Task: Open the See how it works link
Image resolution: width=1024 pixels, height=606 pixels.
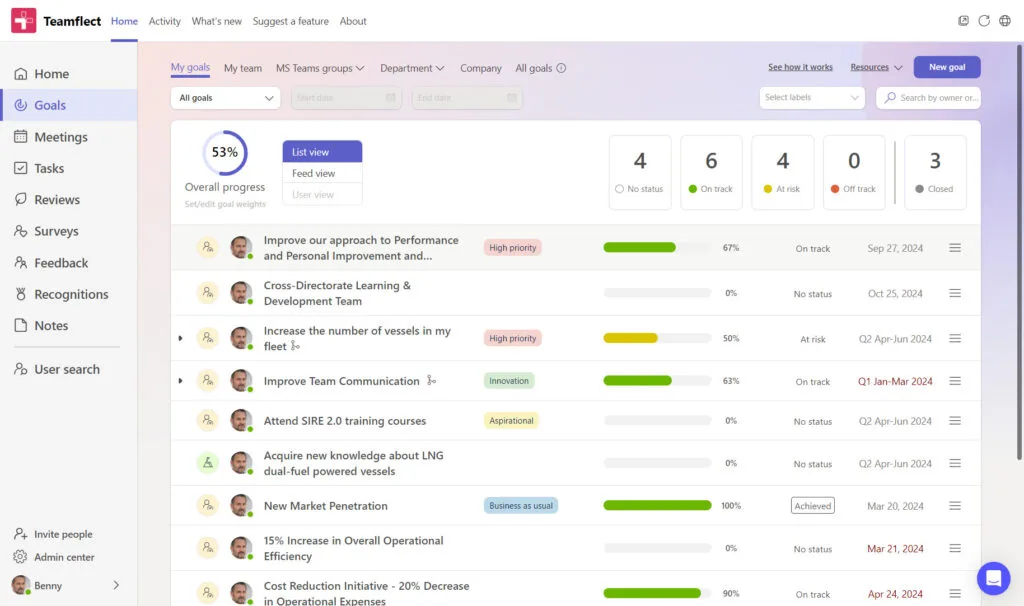Action: (x=800, y=68)
